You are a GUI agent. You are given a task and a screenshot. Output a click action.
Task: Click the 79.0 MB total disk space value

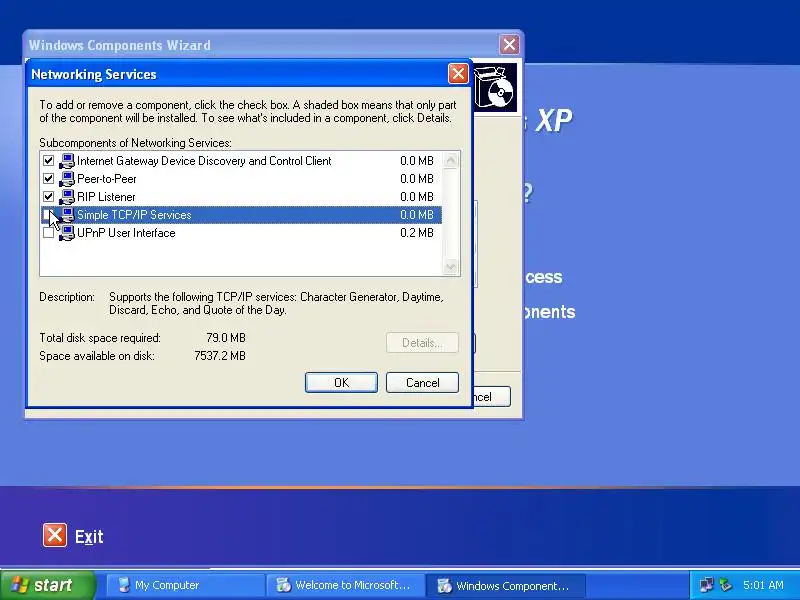point(226,338)
